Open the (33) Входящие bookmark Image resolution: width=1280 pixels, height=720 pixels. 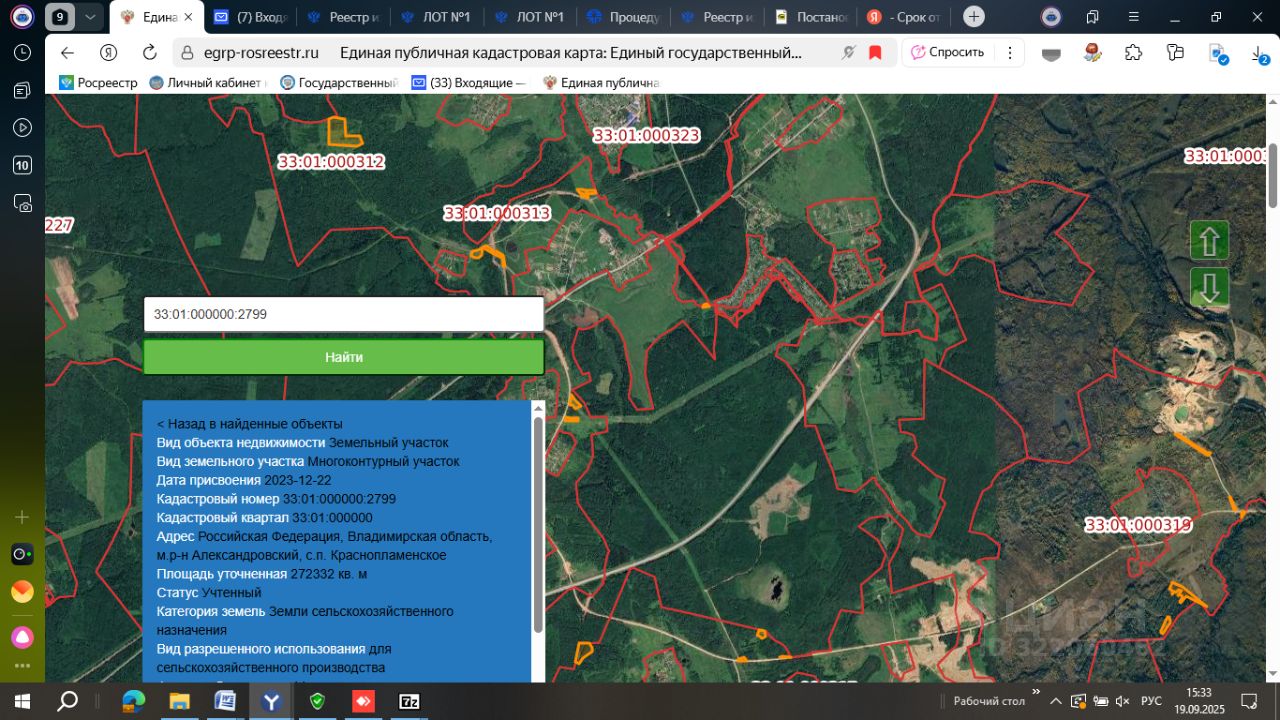tap(468, 83)
